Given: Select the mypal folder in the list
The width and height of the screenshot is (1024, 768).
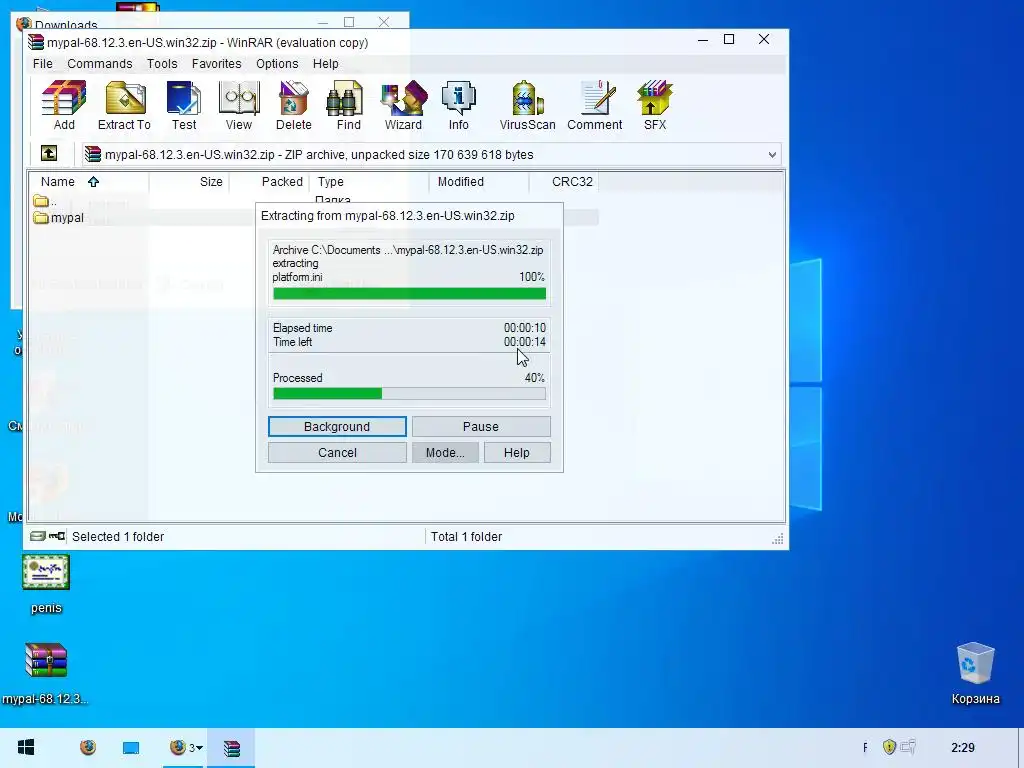Looking at the screenshot, I should [x=59, y=217].
